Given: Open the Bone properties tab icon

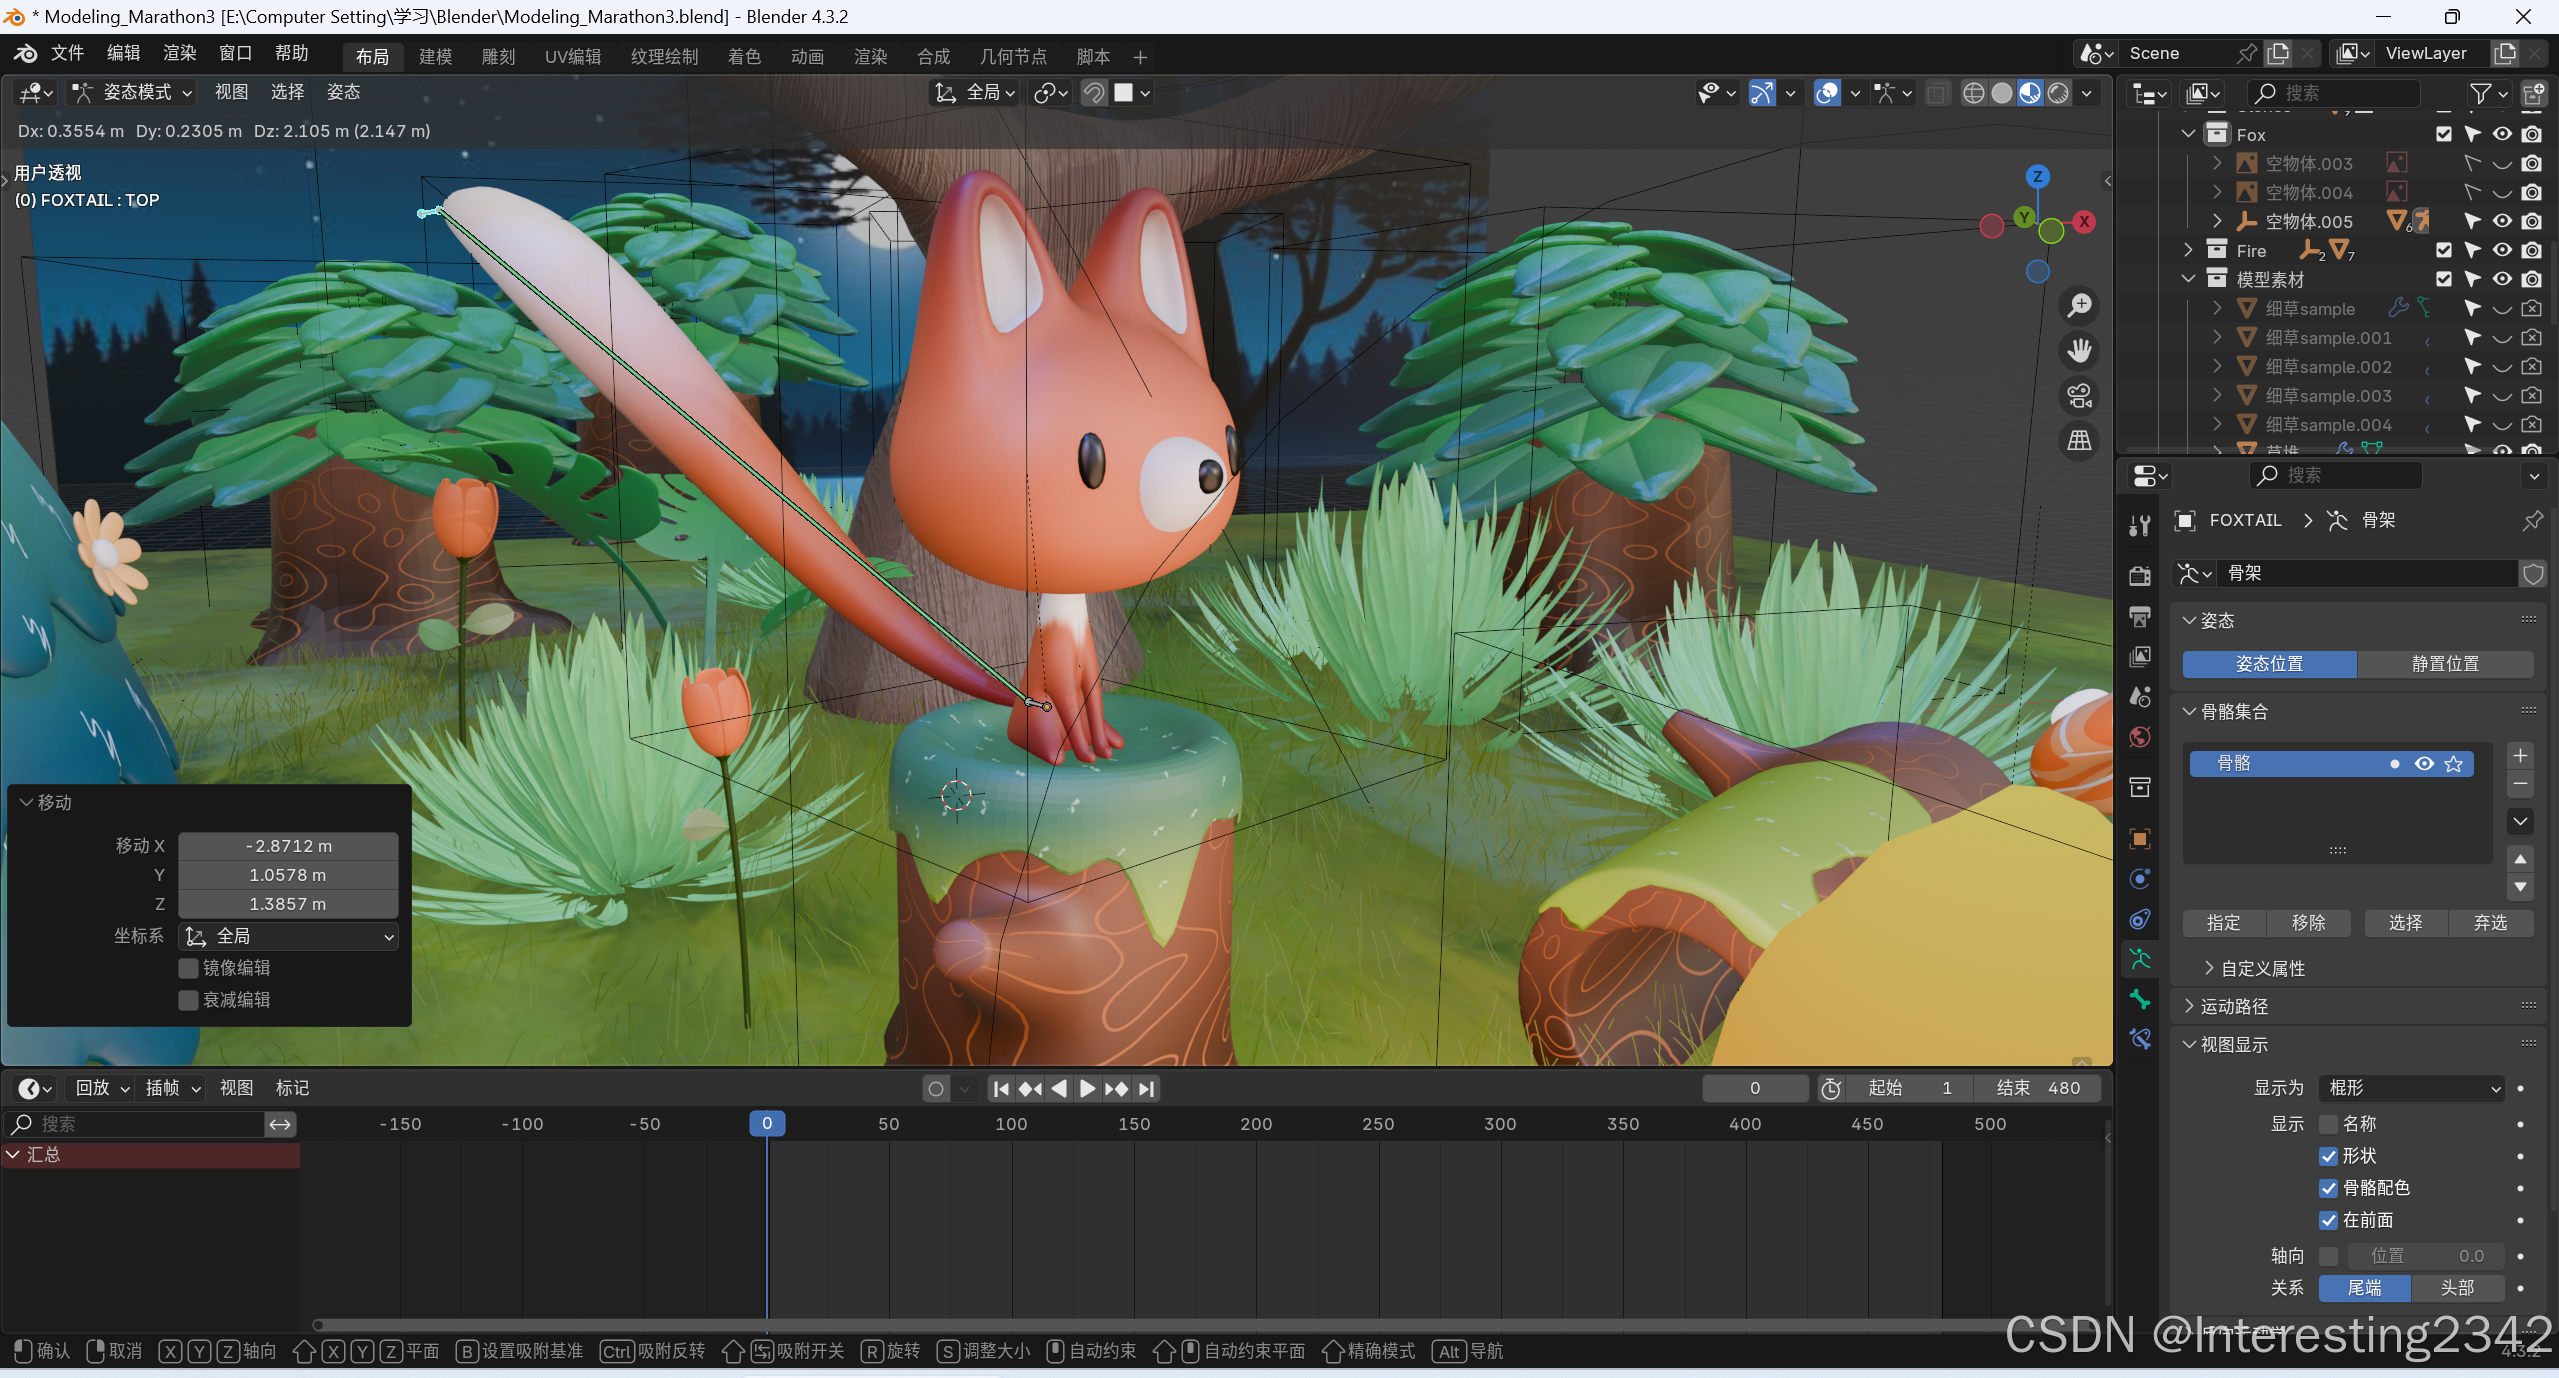Looking at the screenshot, I should coord(2140,999).
